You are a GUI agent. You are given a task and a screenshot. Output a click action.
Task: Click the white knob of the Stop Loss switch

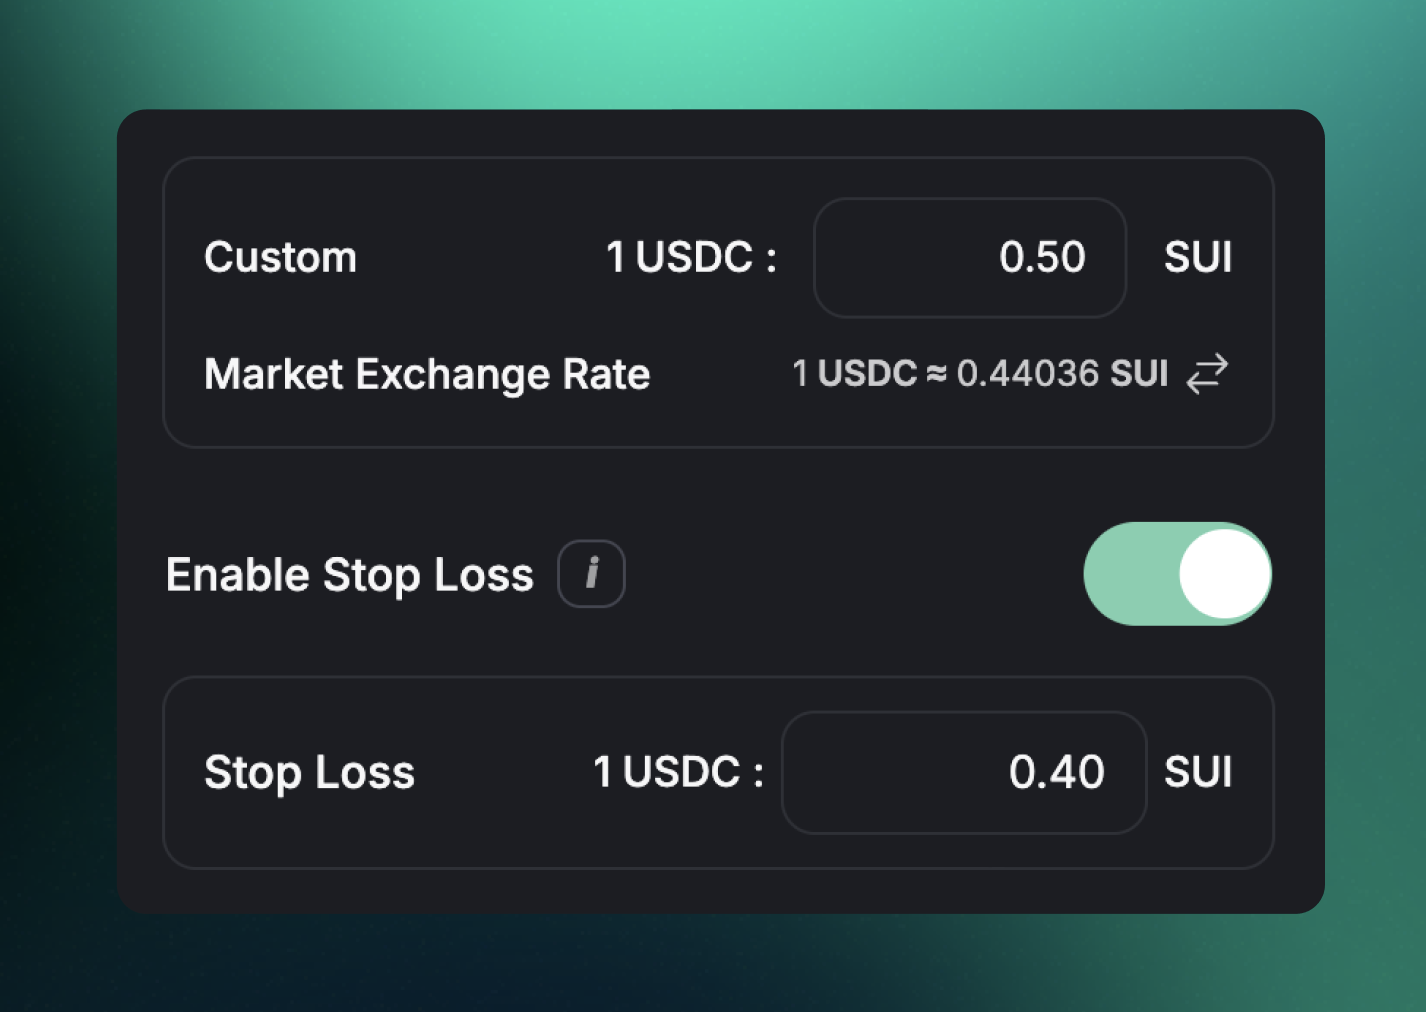(x=1224, y=574)
